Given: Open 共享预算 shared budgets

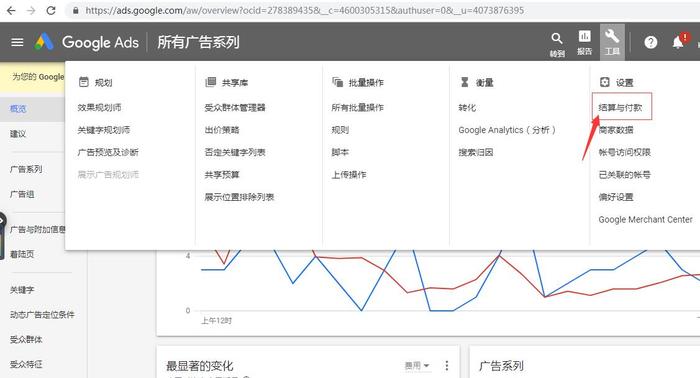Looking at the screenshot, I should [222, 174].
